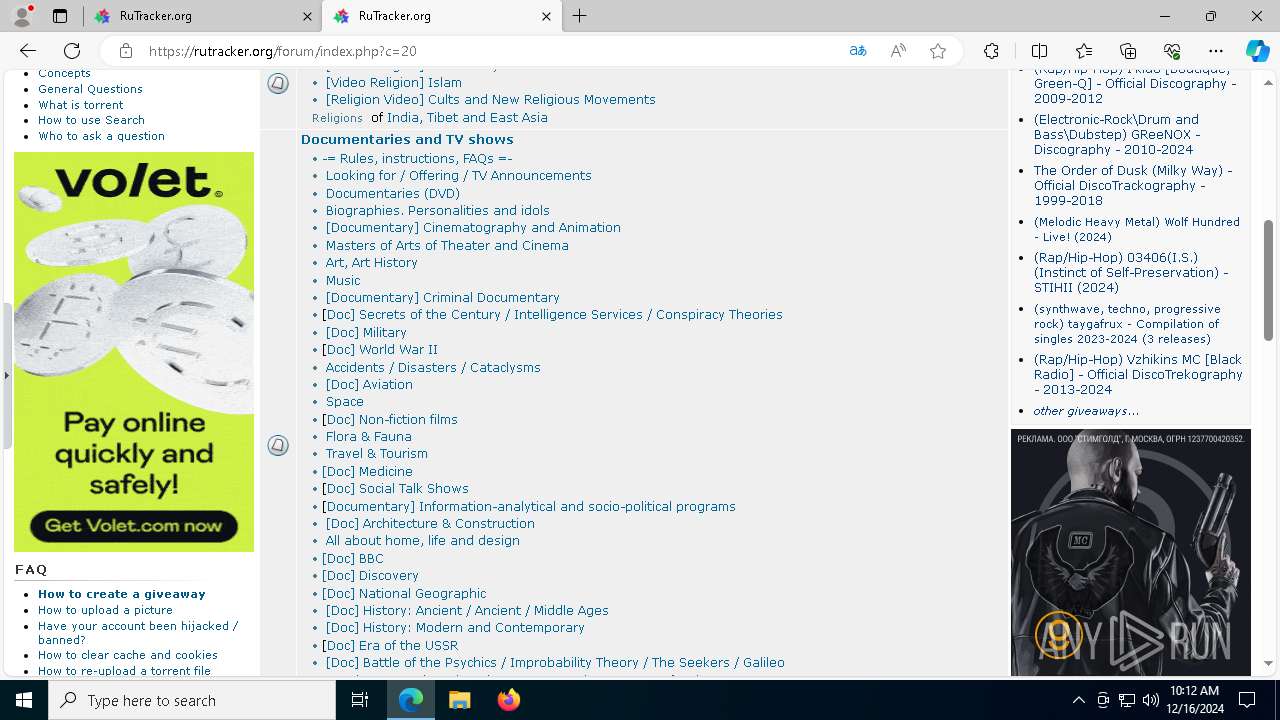Click the vertical page scrollbar thumb
The width and height of the screenshot is (1280, 720).
[1269, 280]
